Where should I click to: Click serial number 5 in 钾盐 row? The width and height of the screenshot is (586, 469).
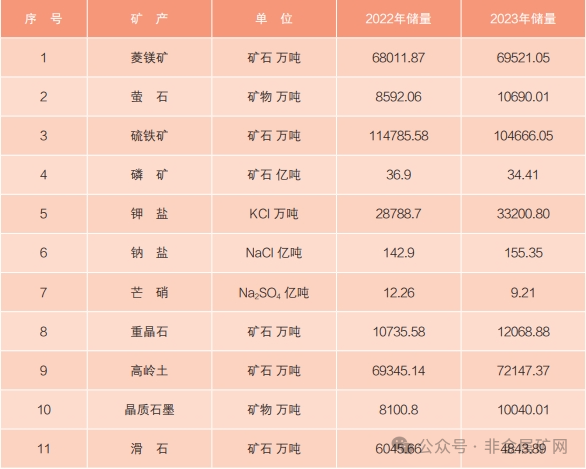point(44,214)
